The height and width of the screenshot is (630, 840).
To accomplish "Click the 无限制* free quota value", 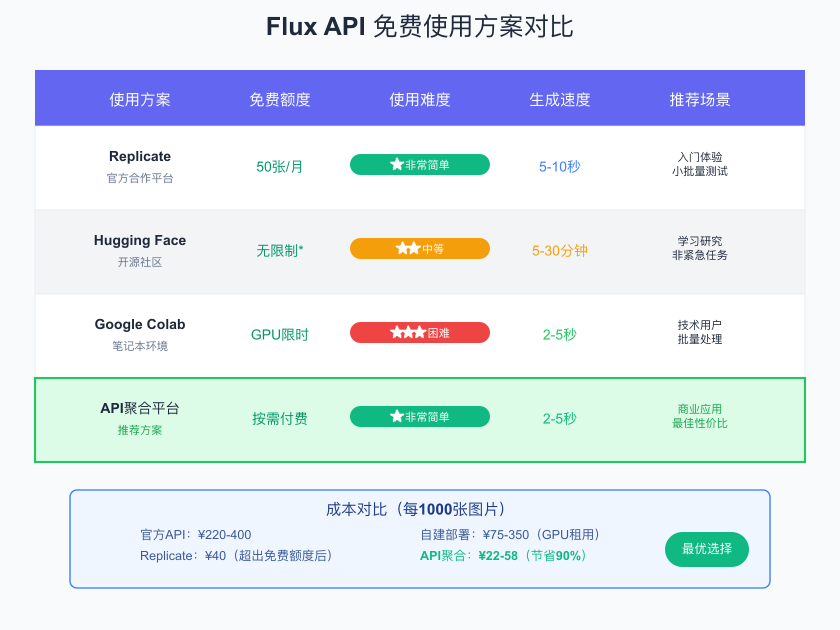I will click(280, 251).
